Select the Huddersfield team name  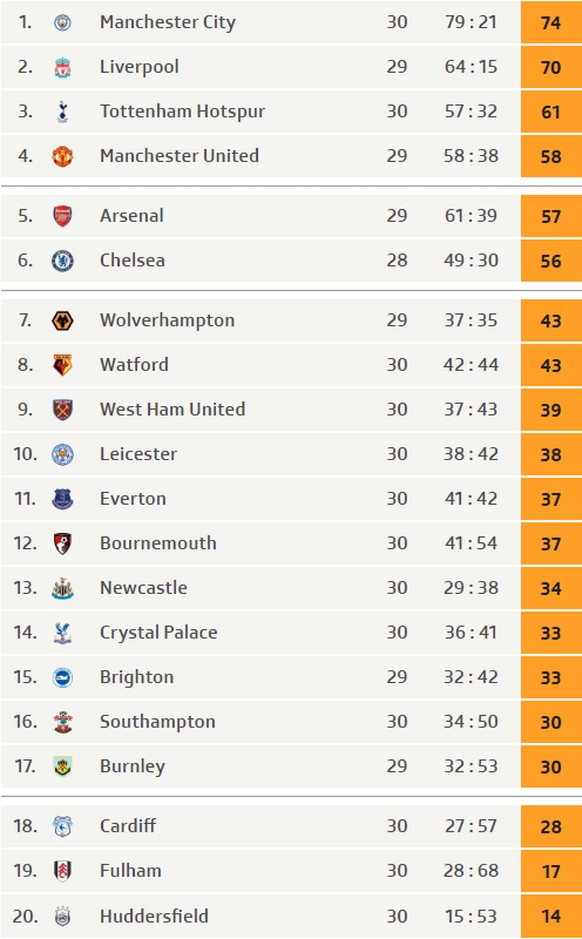[154, 916]
